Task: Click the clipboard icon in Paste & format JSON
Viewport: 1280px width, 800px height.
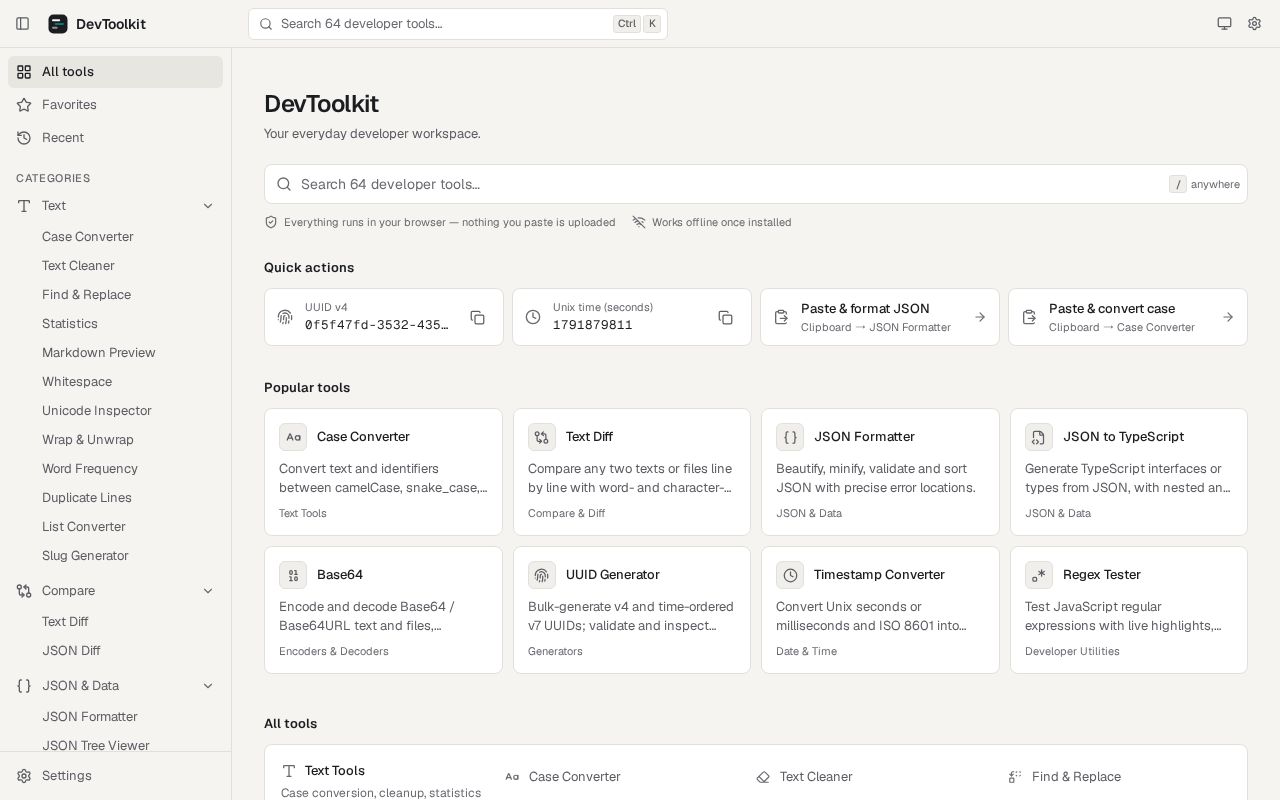Action: click(781, 317)
